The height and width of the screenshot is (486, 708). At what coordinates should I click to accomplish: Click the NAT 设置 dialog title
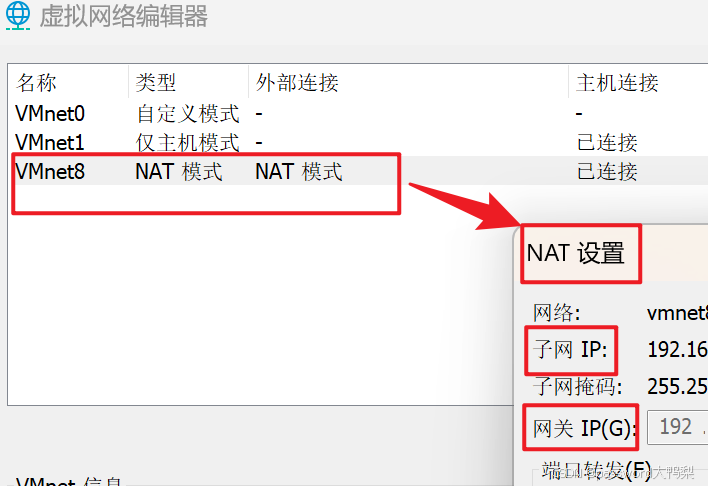576,253
